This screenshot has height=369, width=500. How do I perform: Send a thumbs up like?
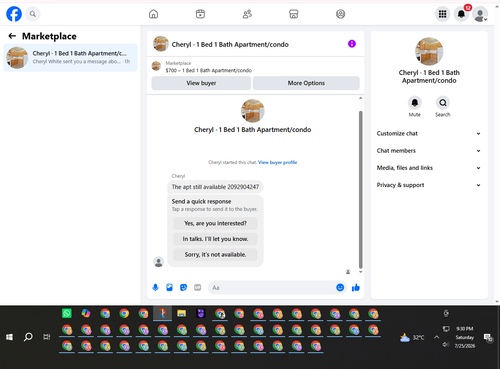pos(356,287)
